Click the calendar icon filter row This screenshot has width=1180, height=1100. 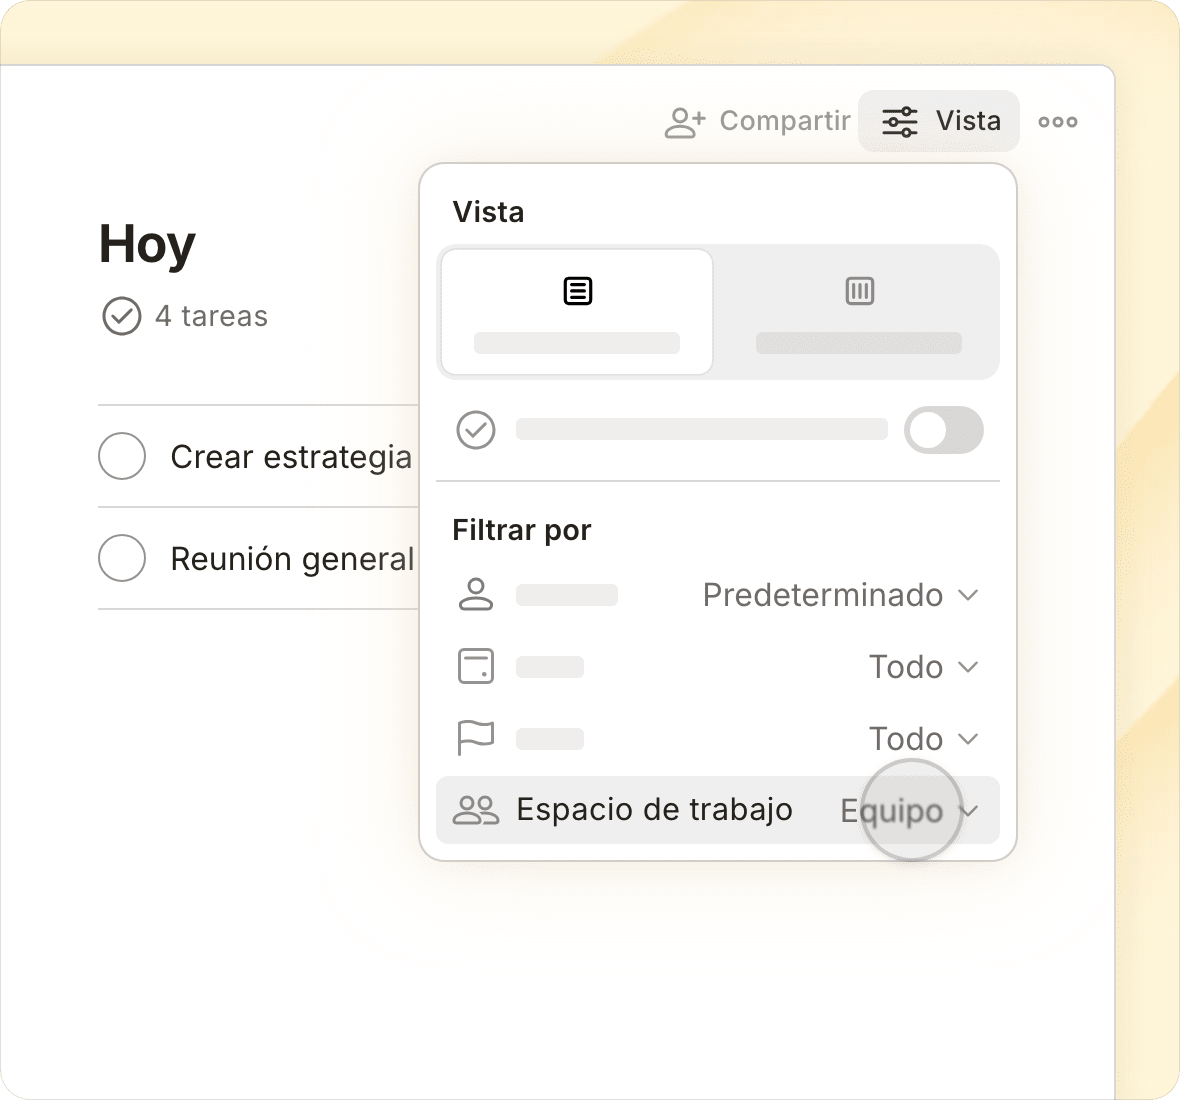(476, 666)
